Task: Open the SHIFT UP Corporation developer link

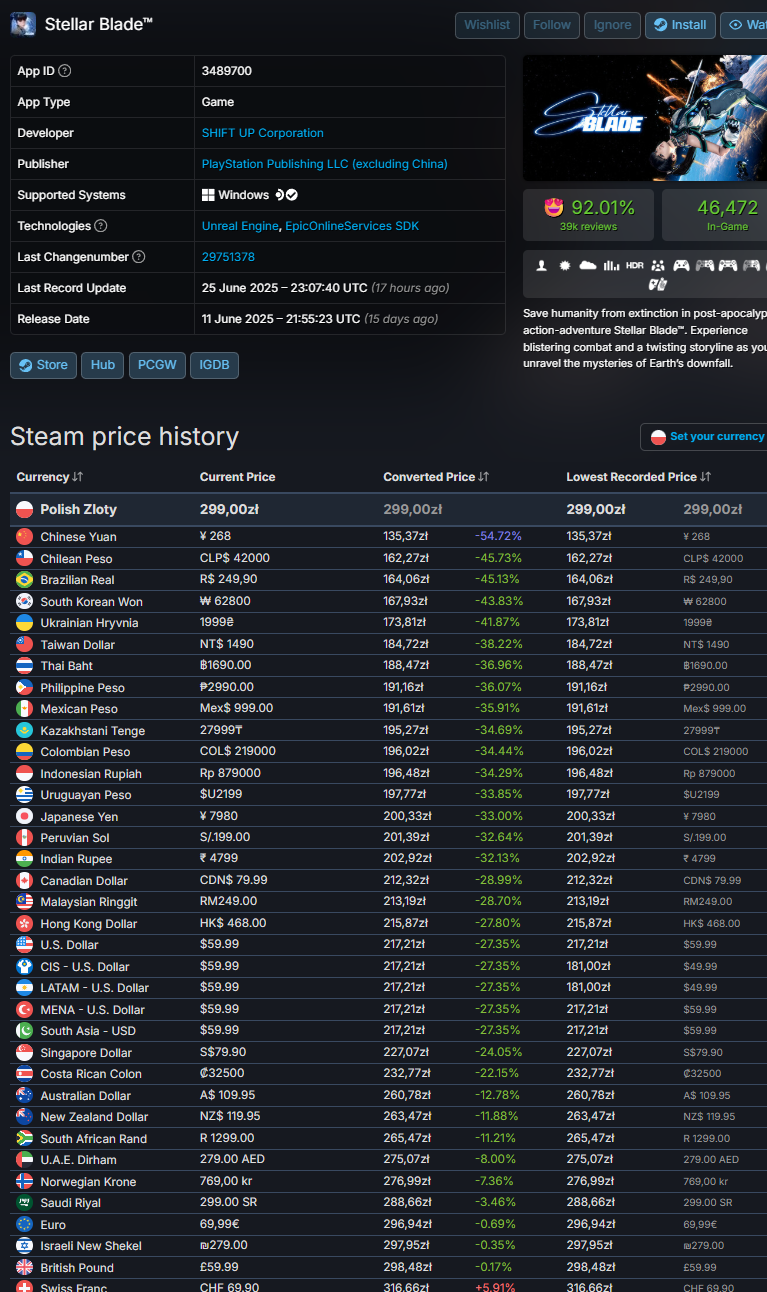Action: (x=263, y=133)
